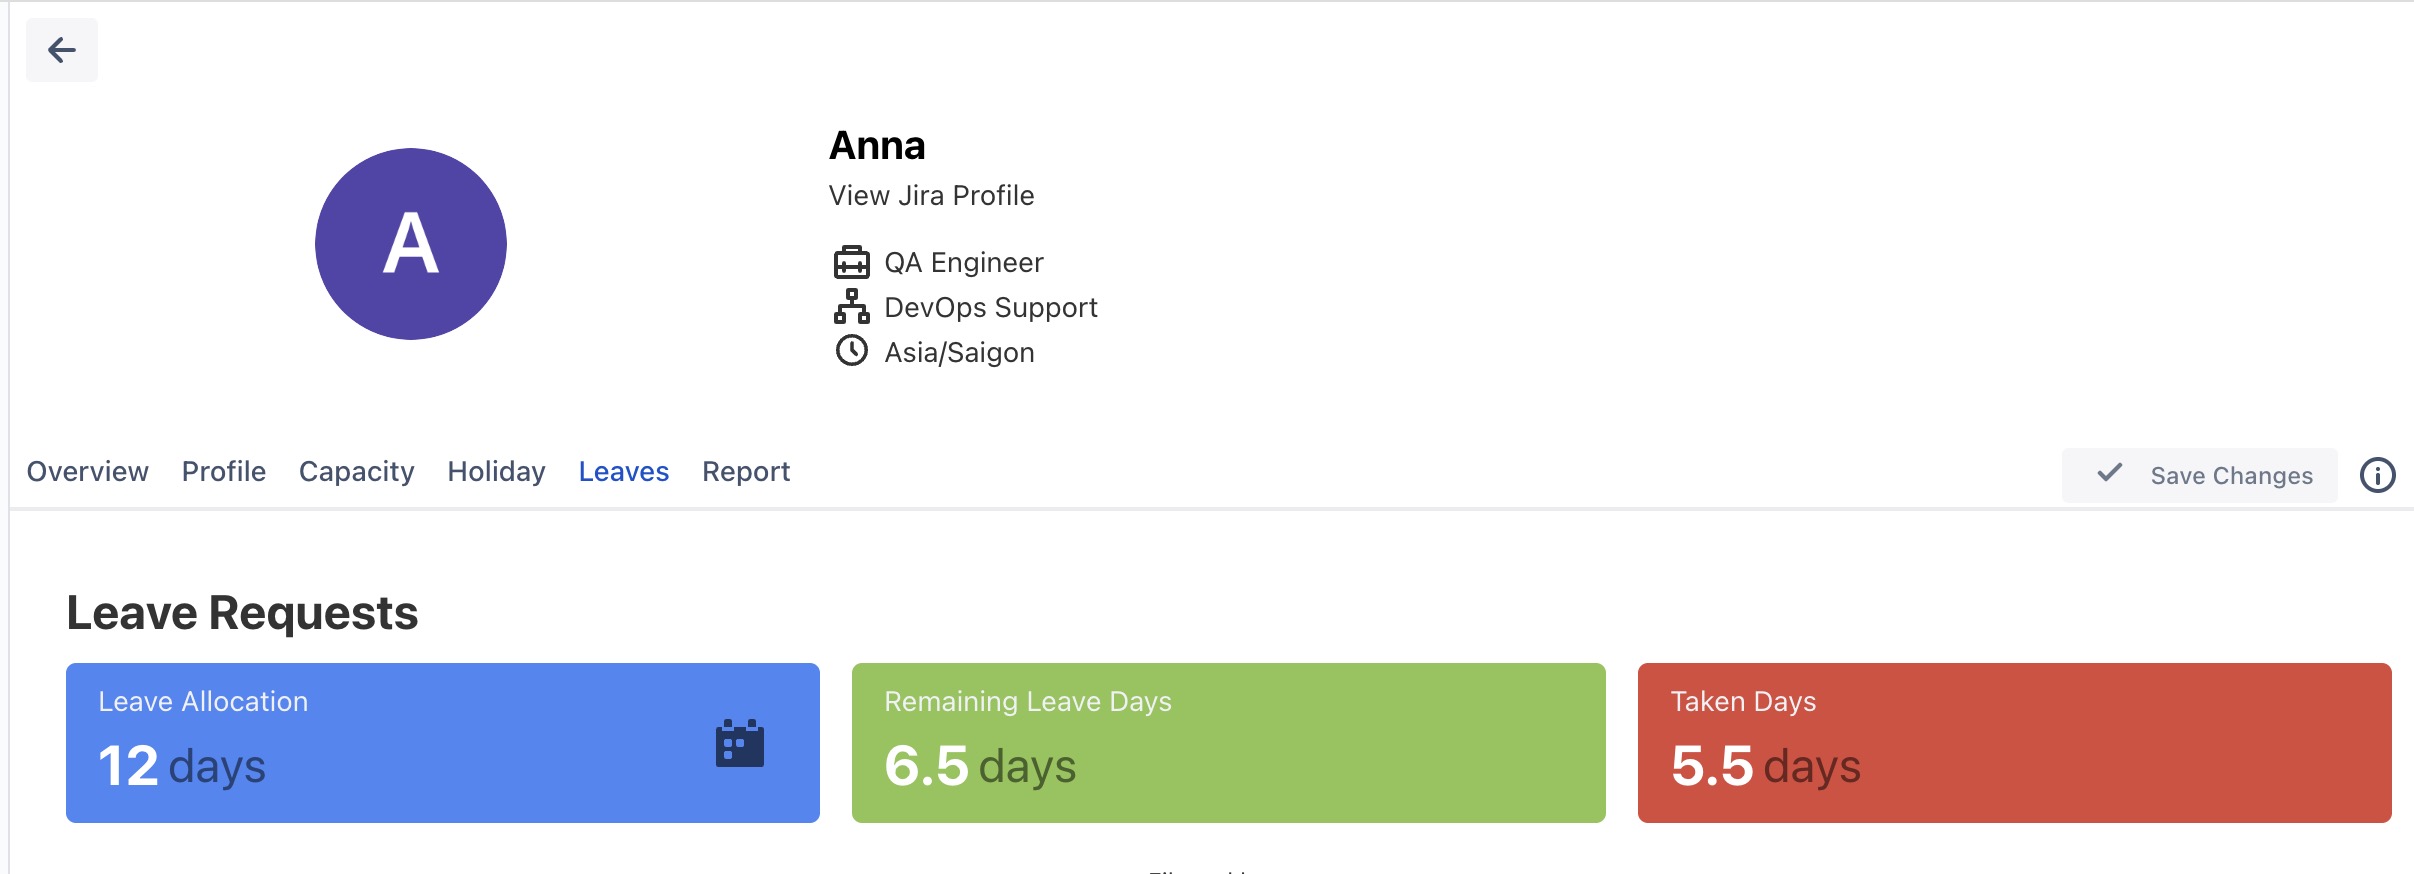Click the info circle icon

(x=2377, y=475)
